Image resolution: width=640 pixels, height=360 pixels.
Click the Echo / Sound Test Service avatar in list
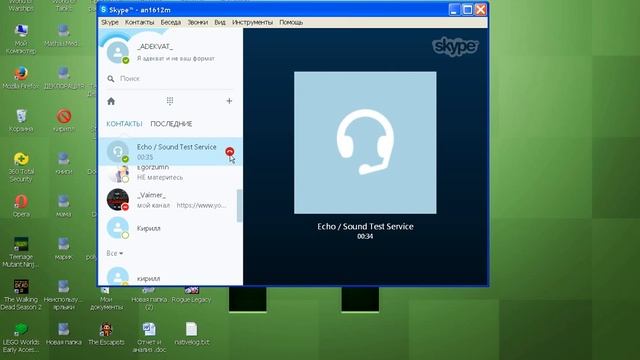[x=118, y=151]
